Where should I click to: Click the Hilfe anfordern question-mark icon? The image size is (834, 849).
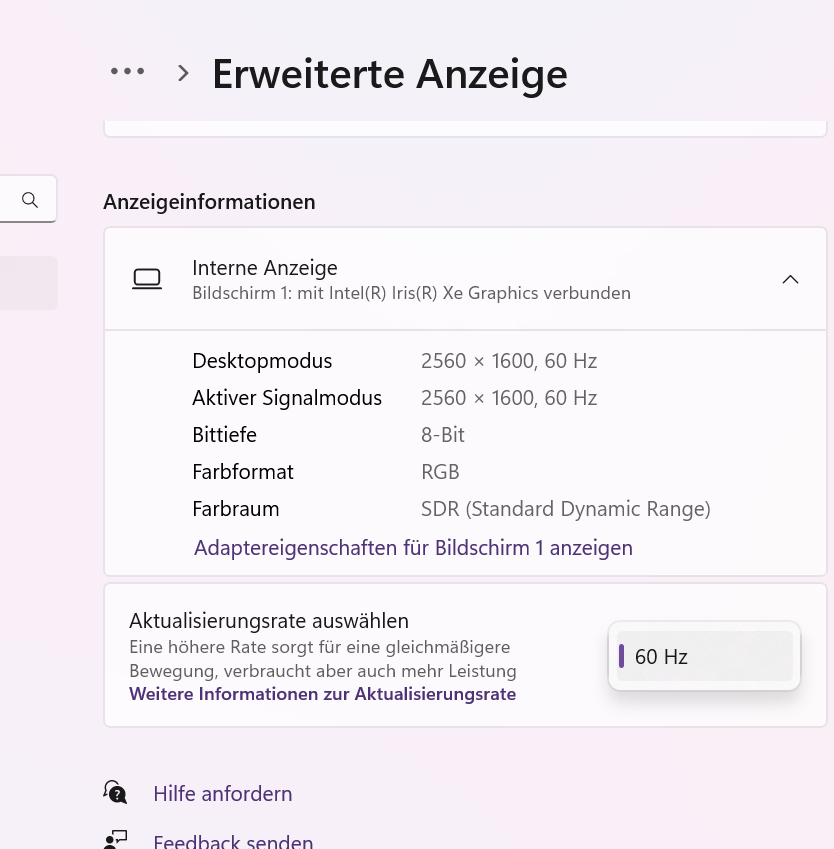(115, 791)
